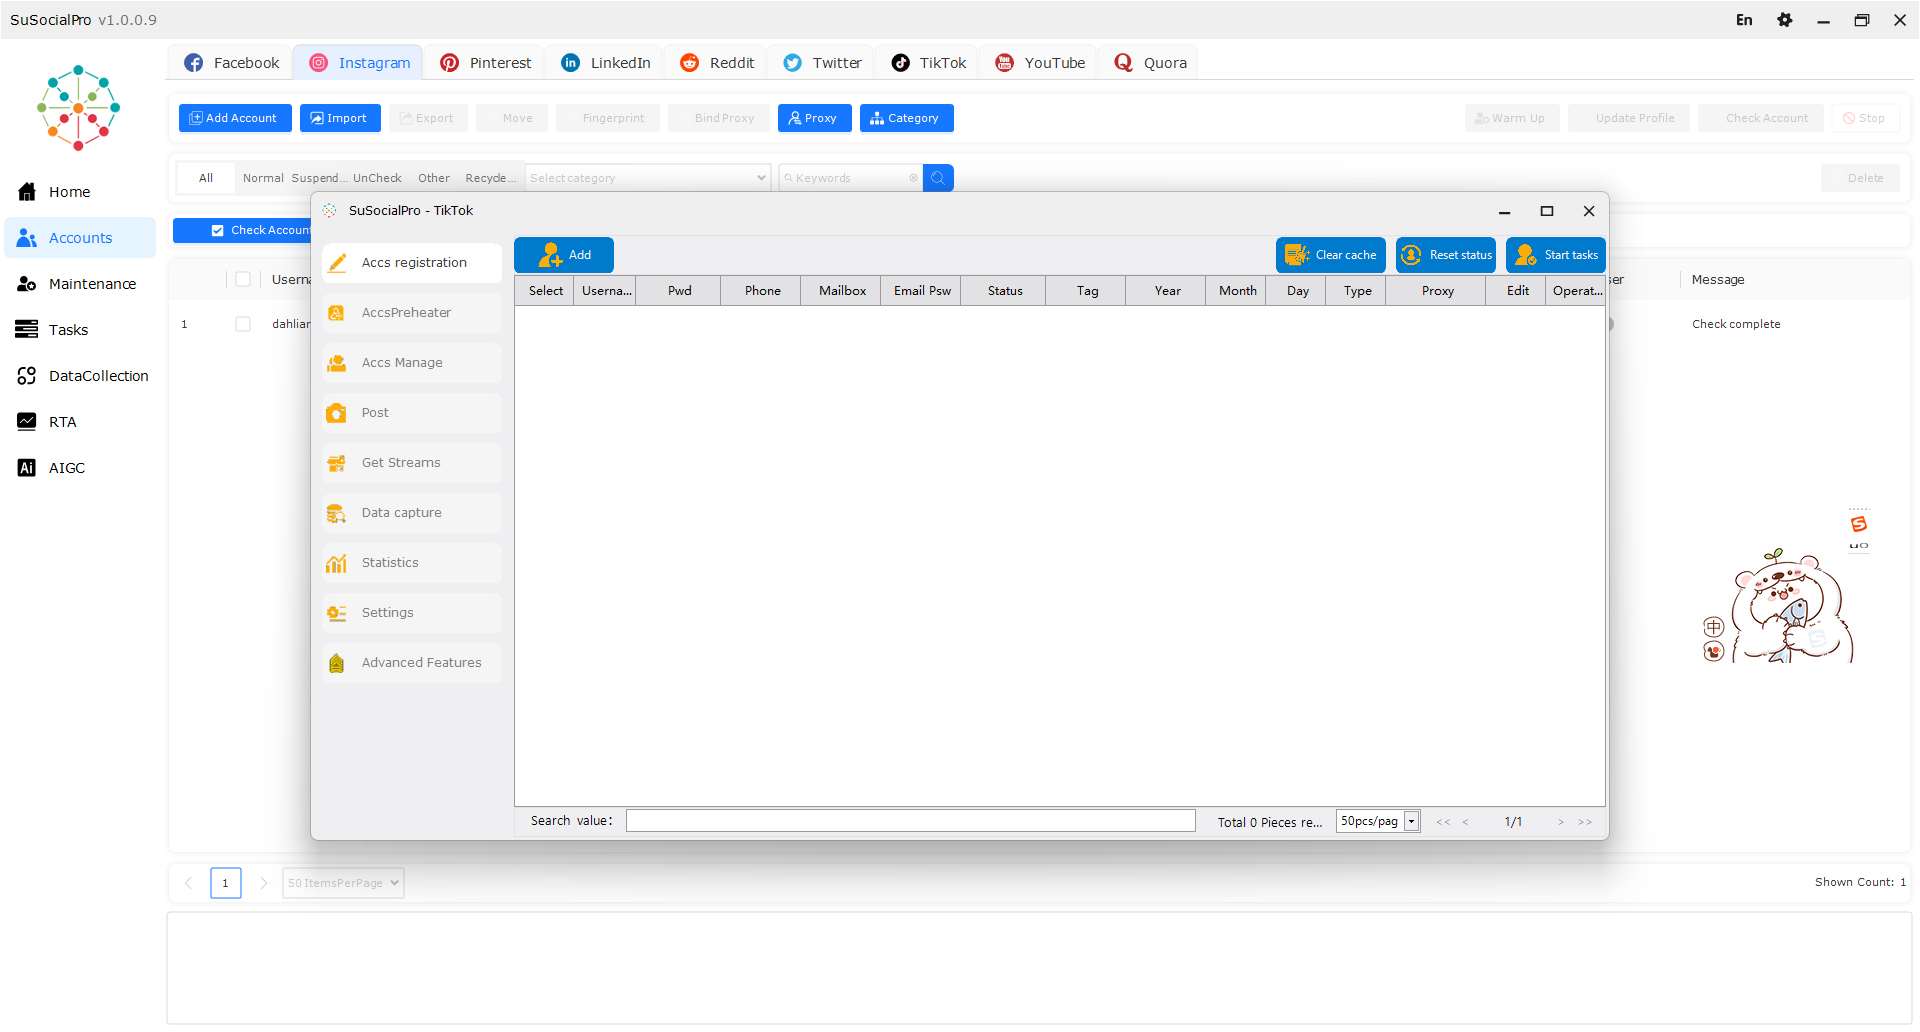
Task: Open the Twitter tab
Action: (822, 63)
